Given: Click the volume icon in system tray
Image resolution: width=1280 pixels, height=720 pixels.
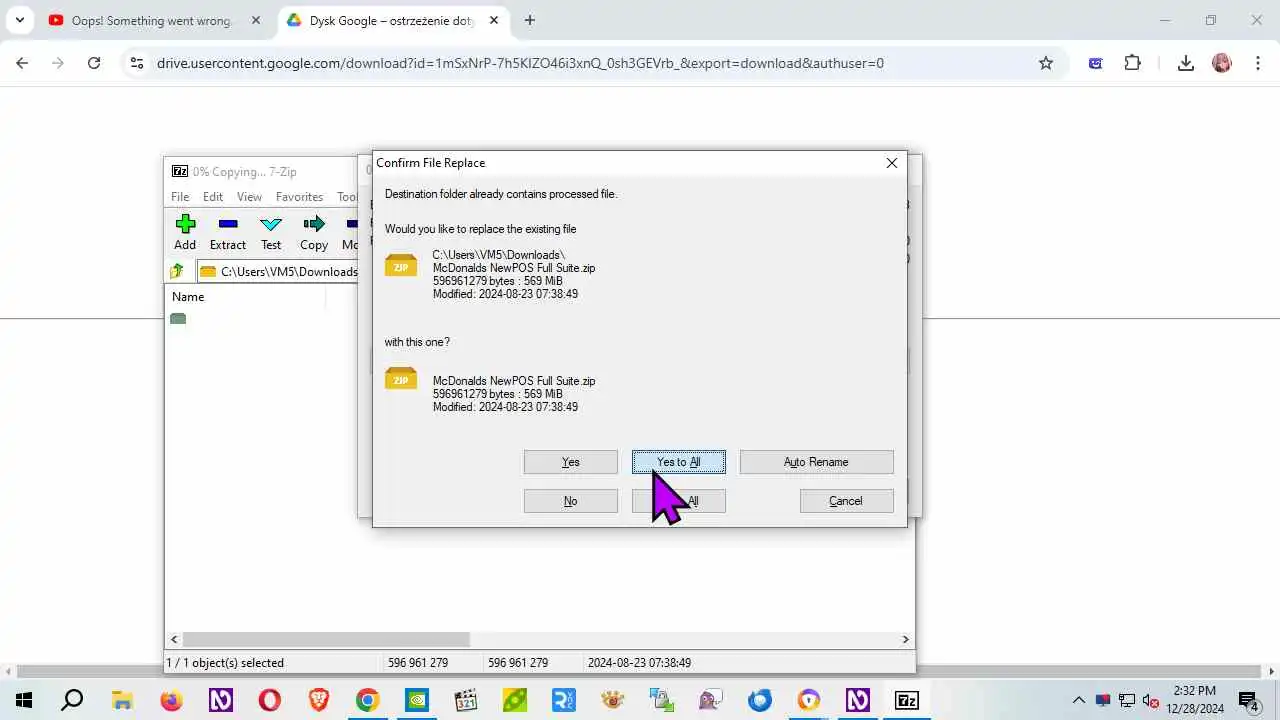Looking at the screenshot, I should coord(1151,700).
